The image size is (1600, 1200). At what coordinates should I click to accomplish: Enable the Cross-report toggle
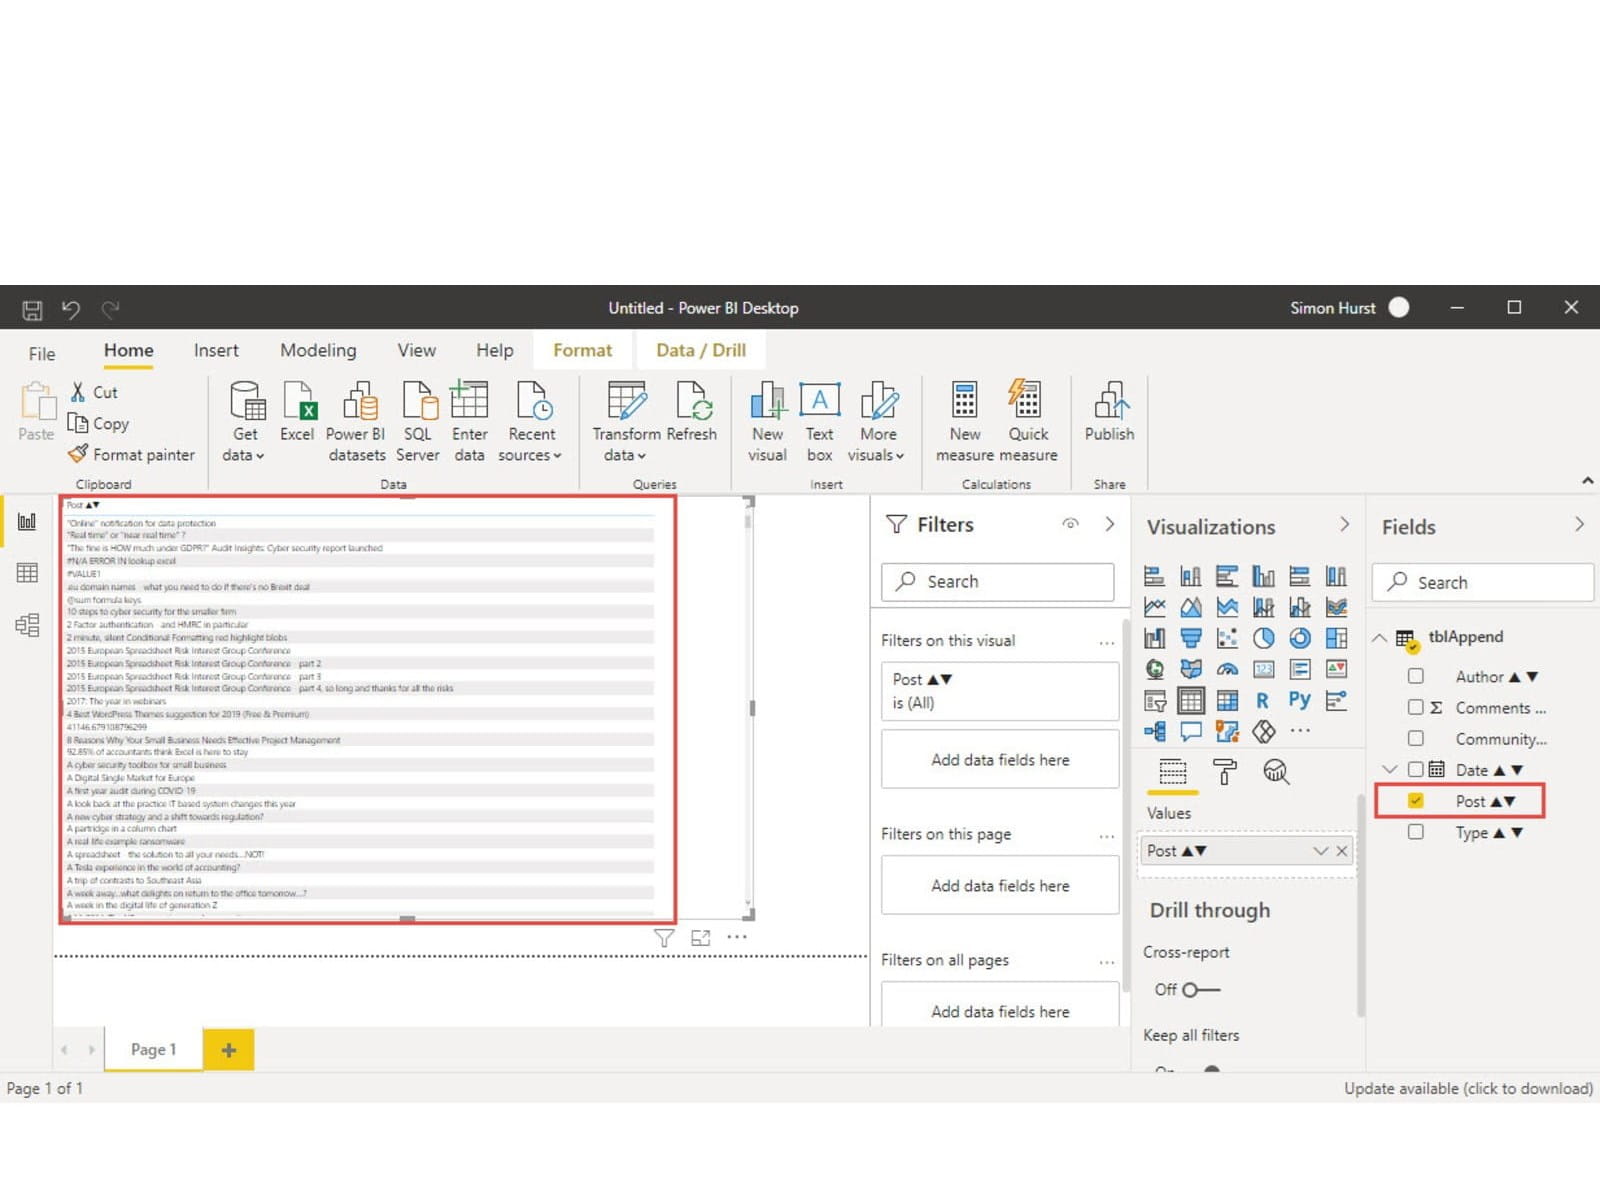pyautogui.click(x=1200, y=990)
